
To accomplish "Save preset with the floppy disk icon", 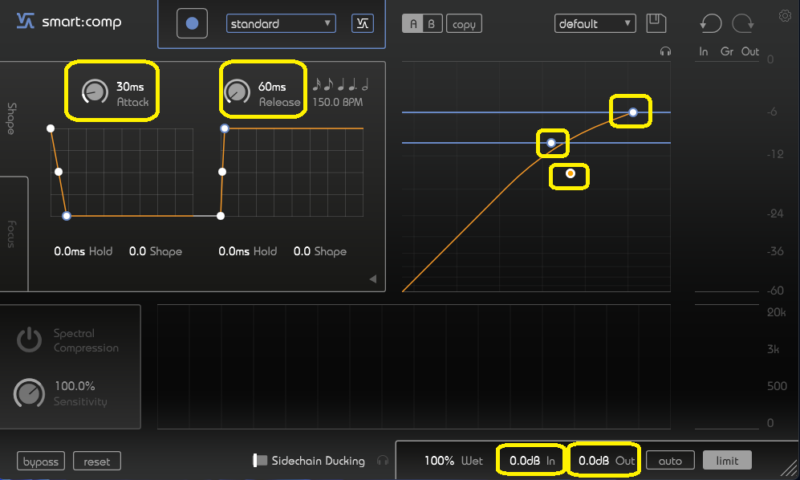I will click(x=656, y=23).
